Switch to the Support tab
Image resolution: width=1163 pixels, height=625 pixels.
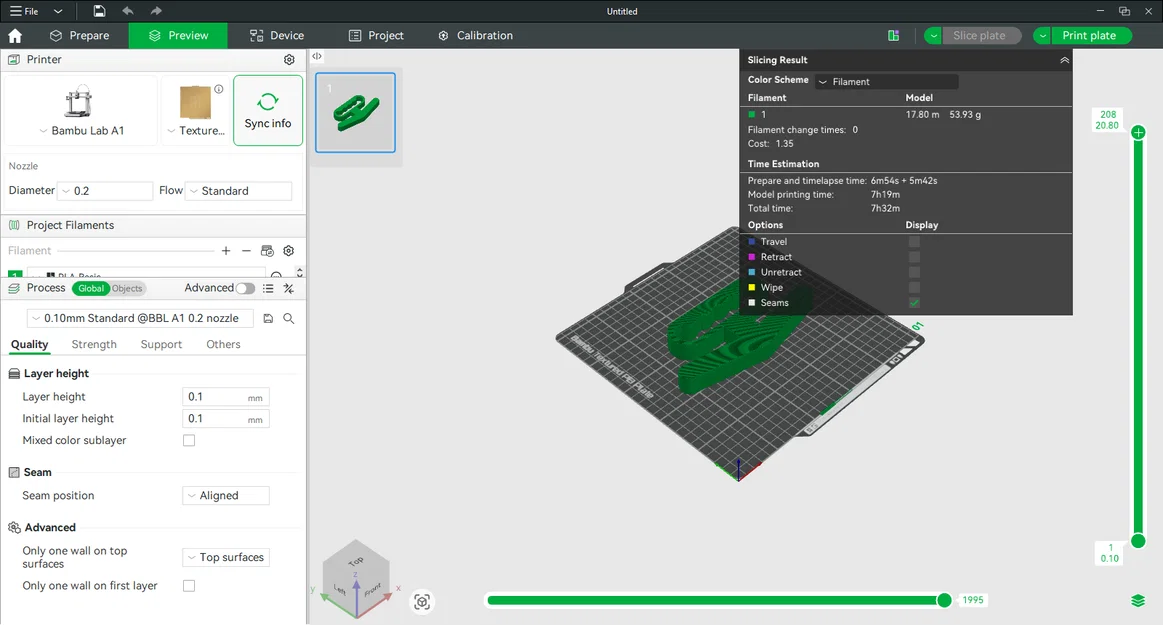tap(161, 344)
